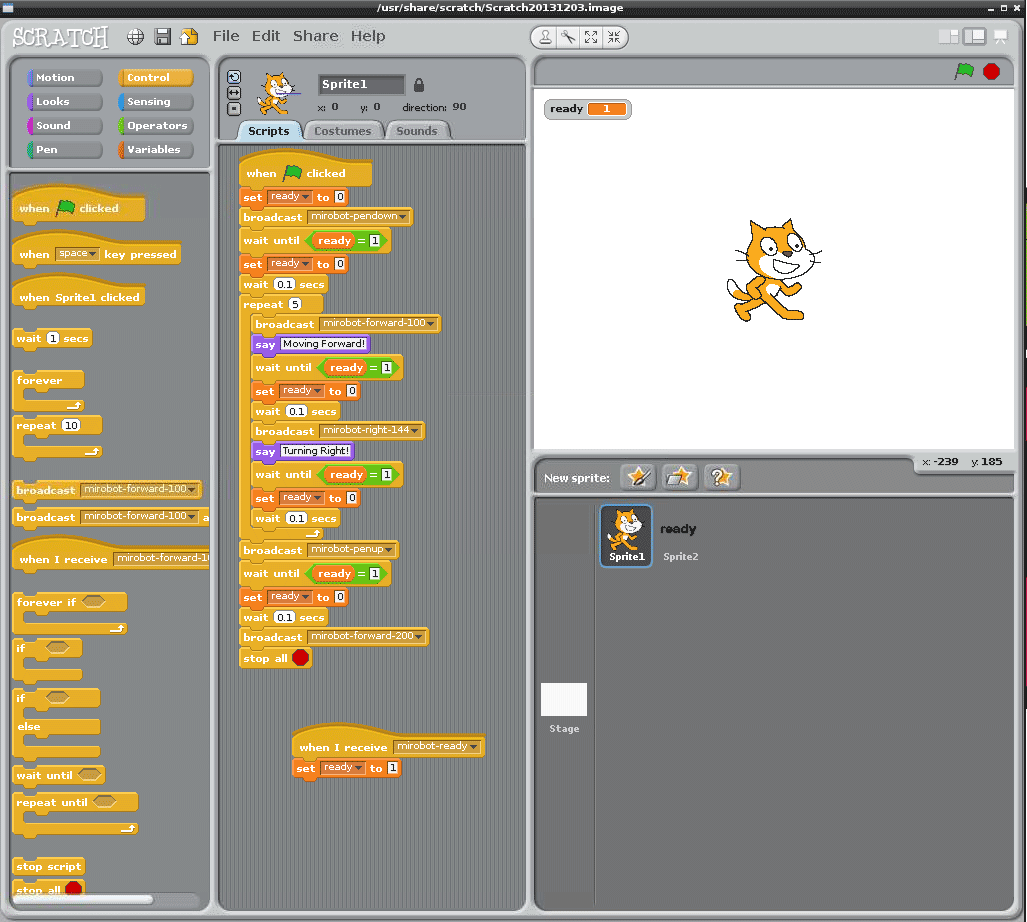
Task: Click the block palette horizontal scrollbar
Action: coord(83,900)
